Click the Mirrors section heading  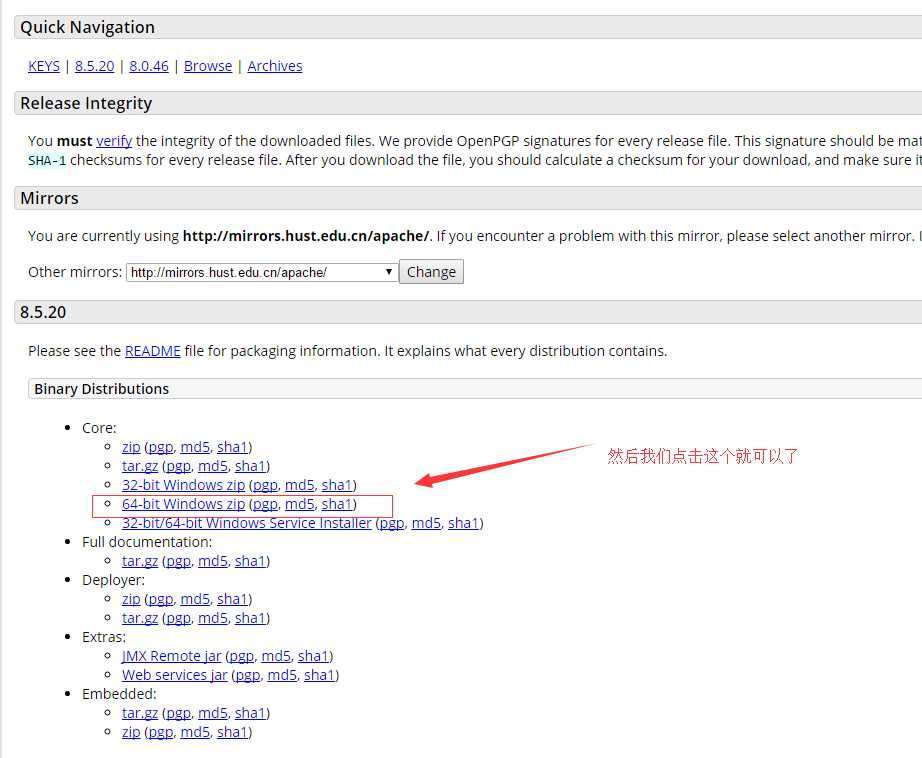(x=49, y=198)
